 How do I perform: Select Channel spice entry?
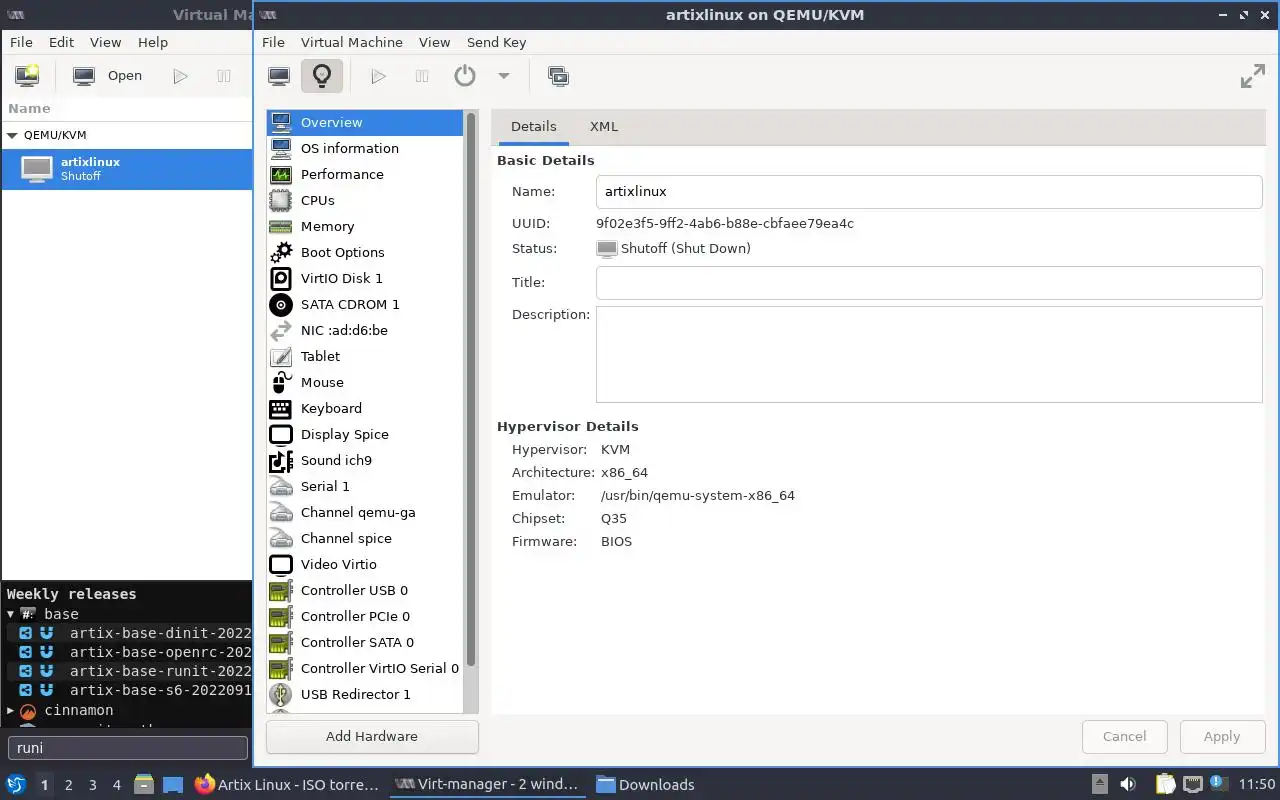tap(365, 538)
